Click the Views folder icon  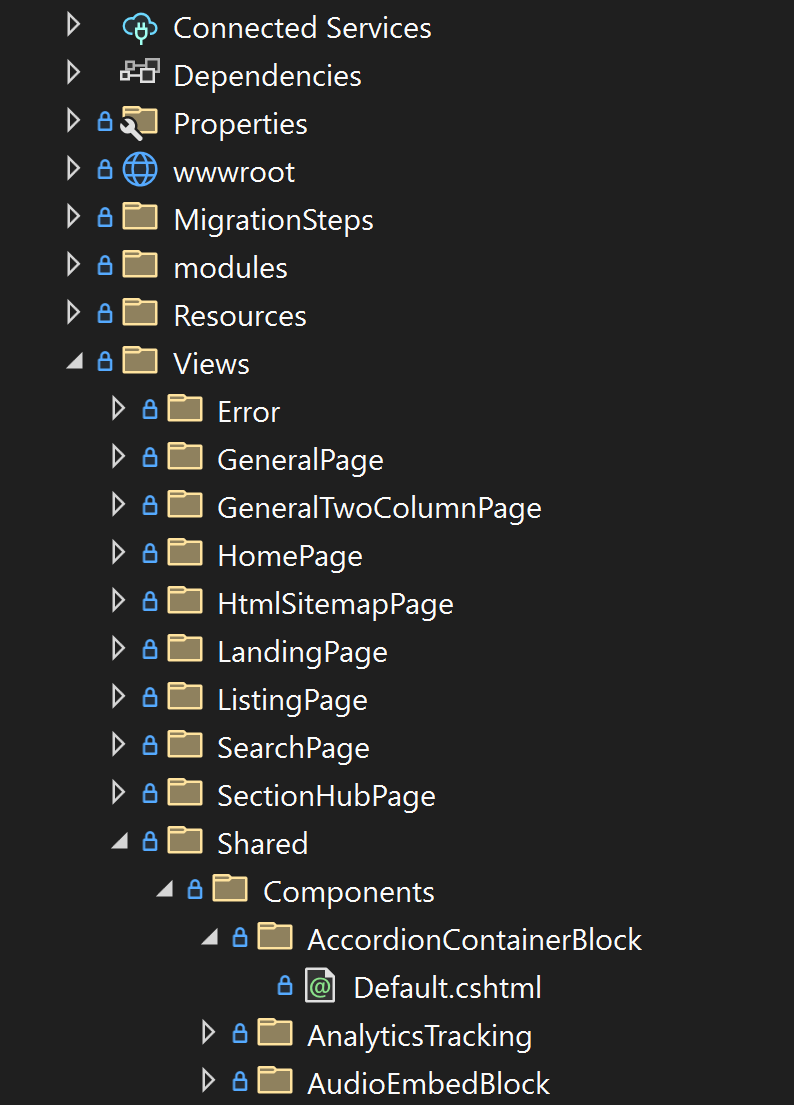point(140,363)
